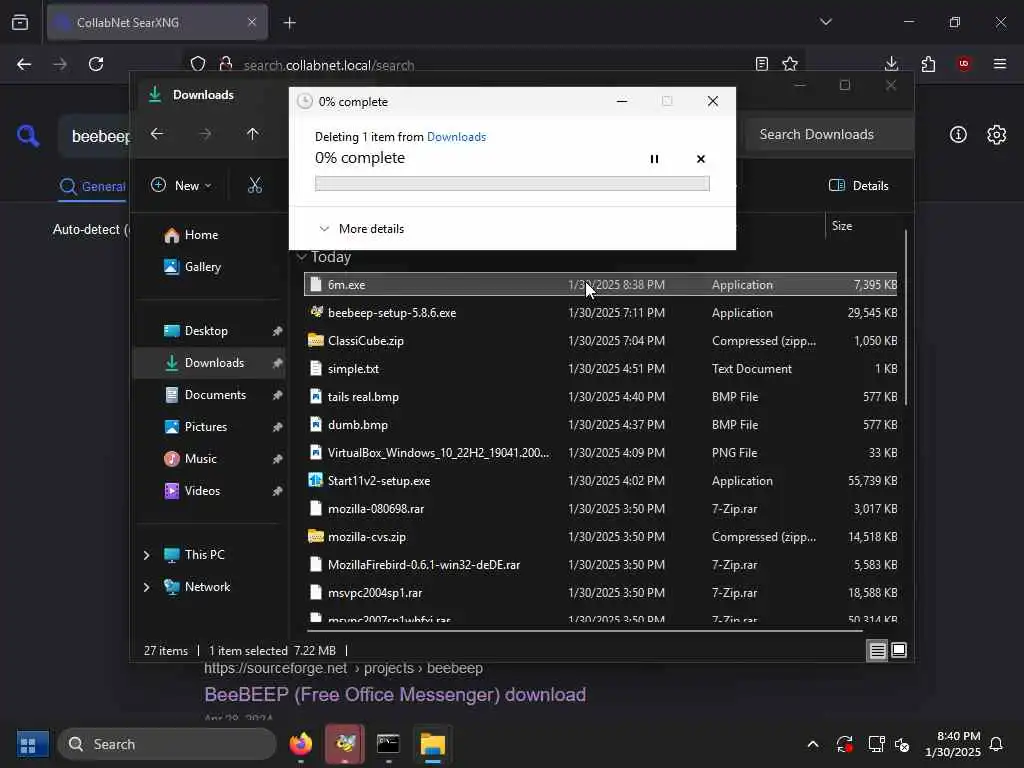Screen dimensions: 1024x768
Task: Select mozilla-080698.rar
Action: point(600,509)
